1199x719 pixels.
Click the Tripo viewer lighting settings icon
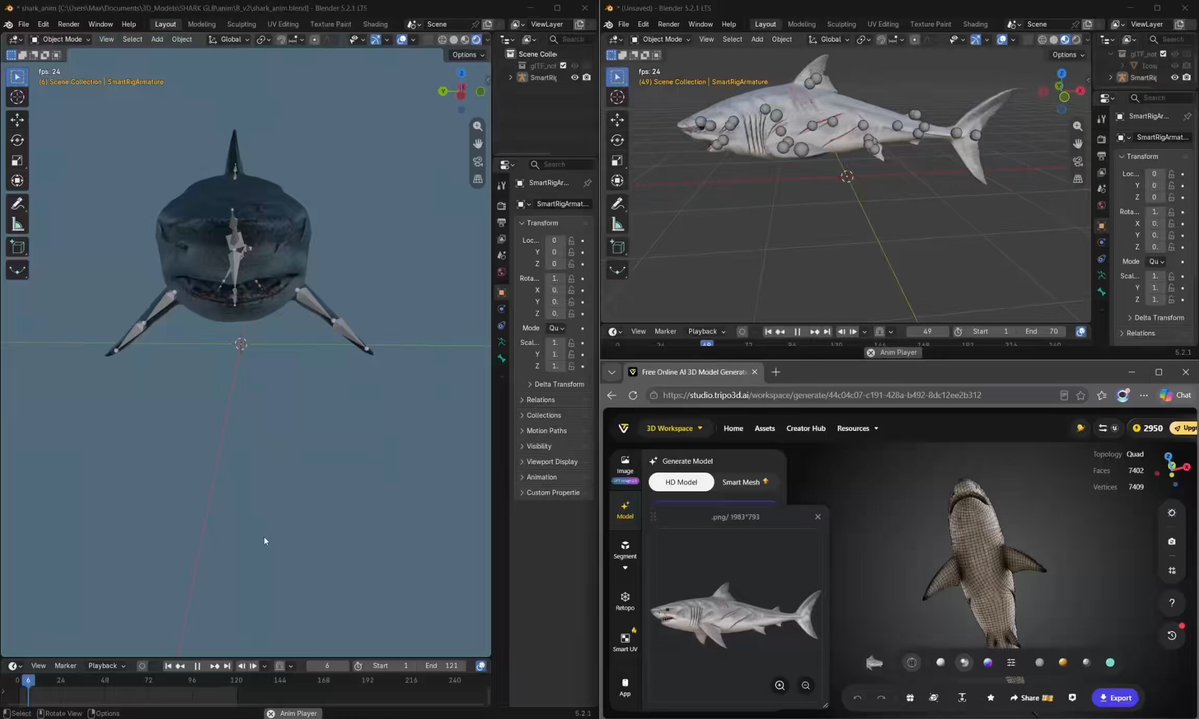pyautogui.click(x=1171, y=512)
